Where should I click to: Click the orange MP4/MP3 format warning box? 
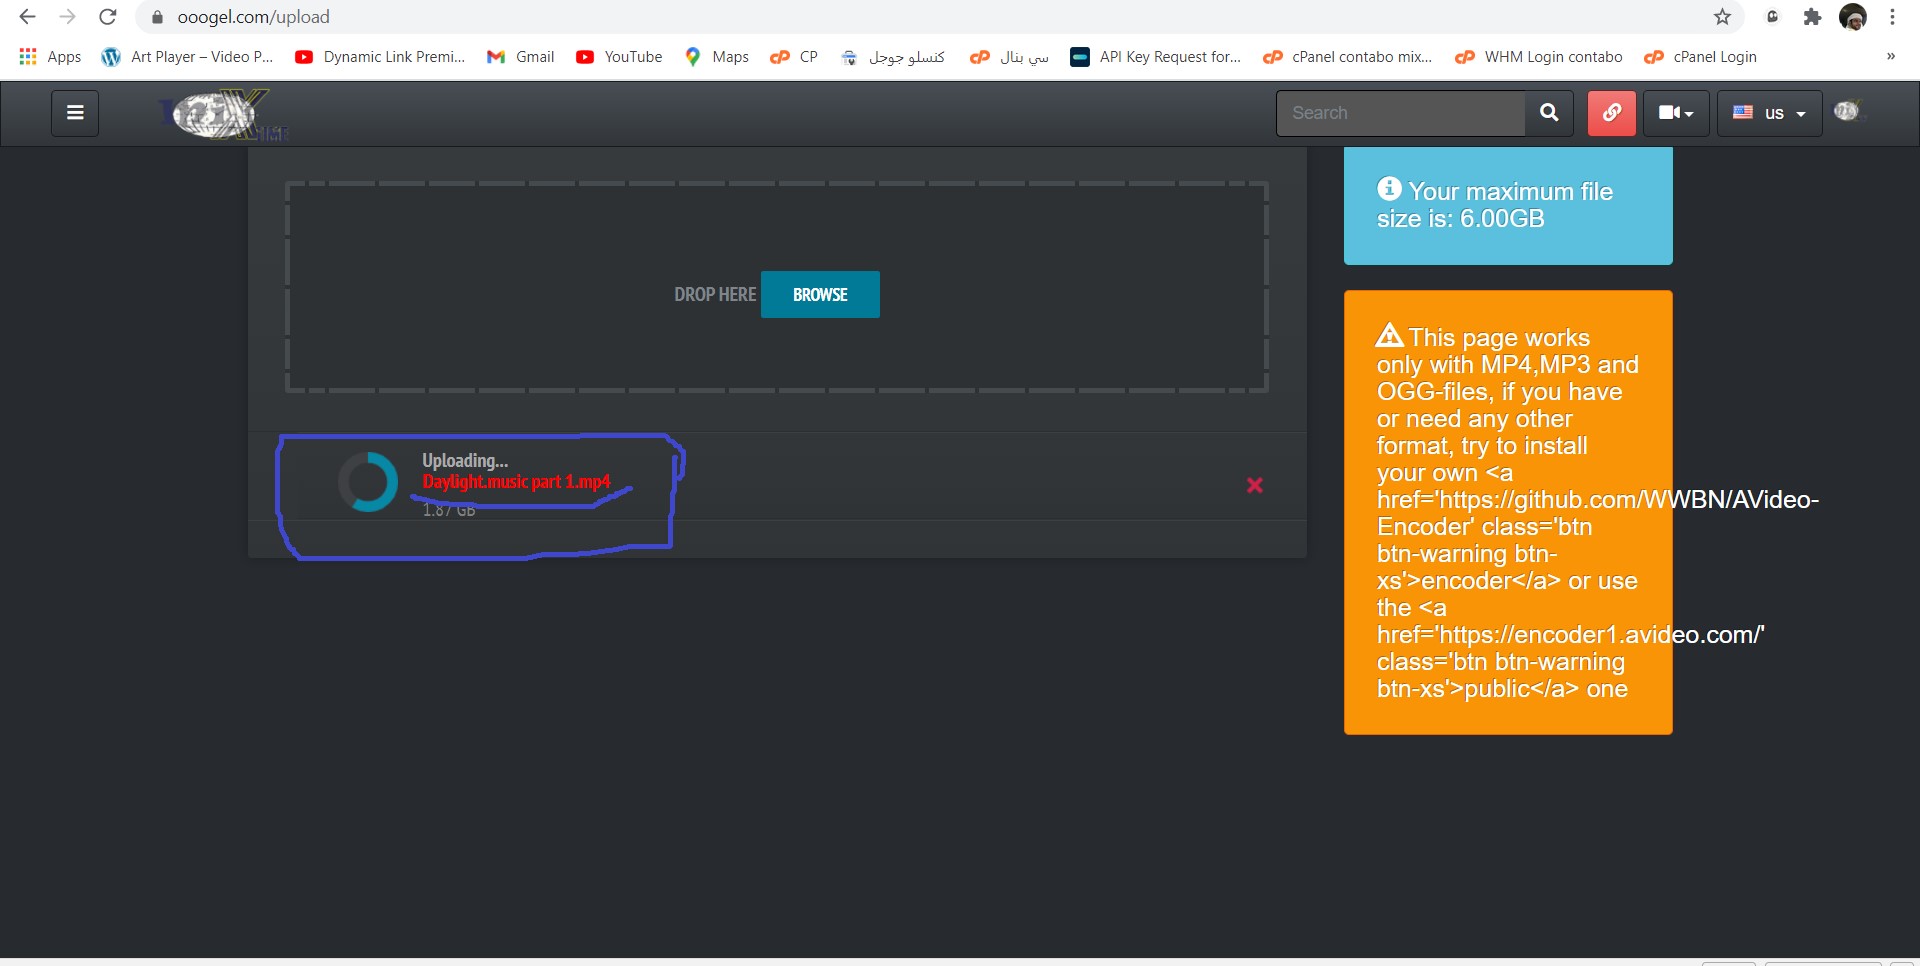(1508, 512)
